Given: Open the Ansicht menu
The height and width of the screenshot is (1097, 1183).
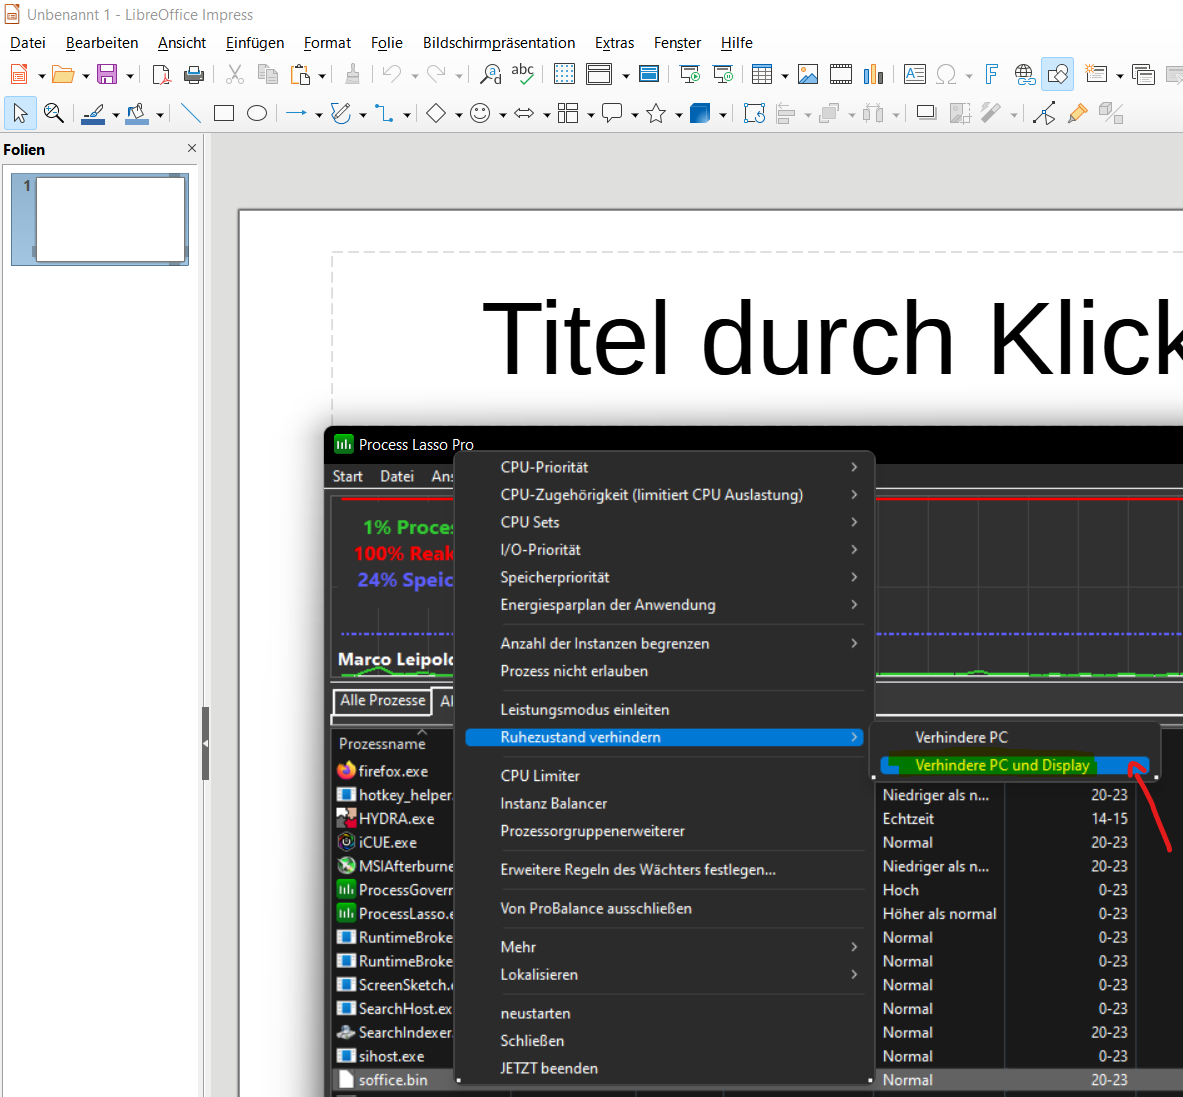Looking at the screenshot, I should pyautogui.click(x=182, y=43).
